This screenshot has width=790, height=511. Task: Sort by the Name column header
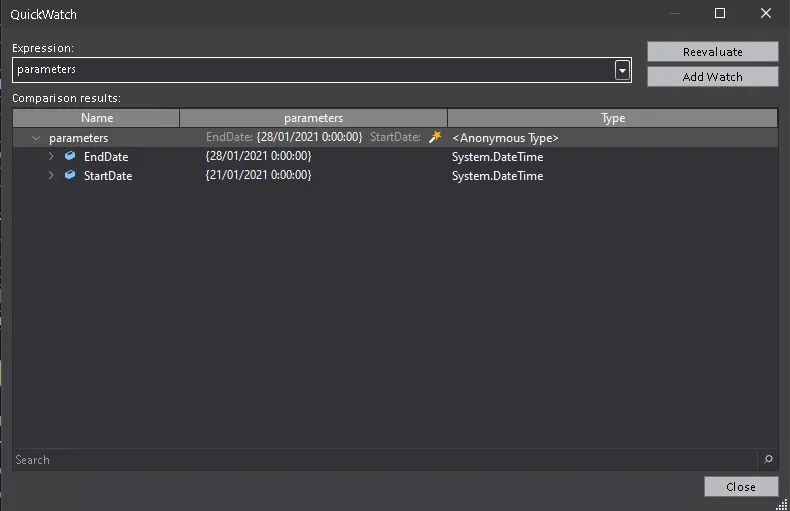coord(97,118)
